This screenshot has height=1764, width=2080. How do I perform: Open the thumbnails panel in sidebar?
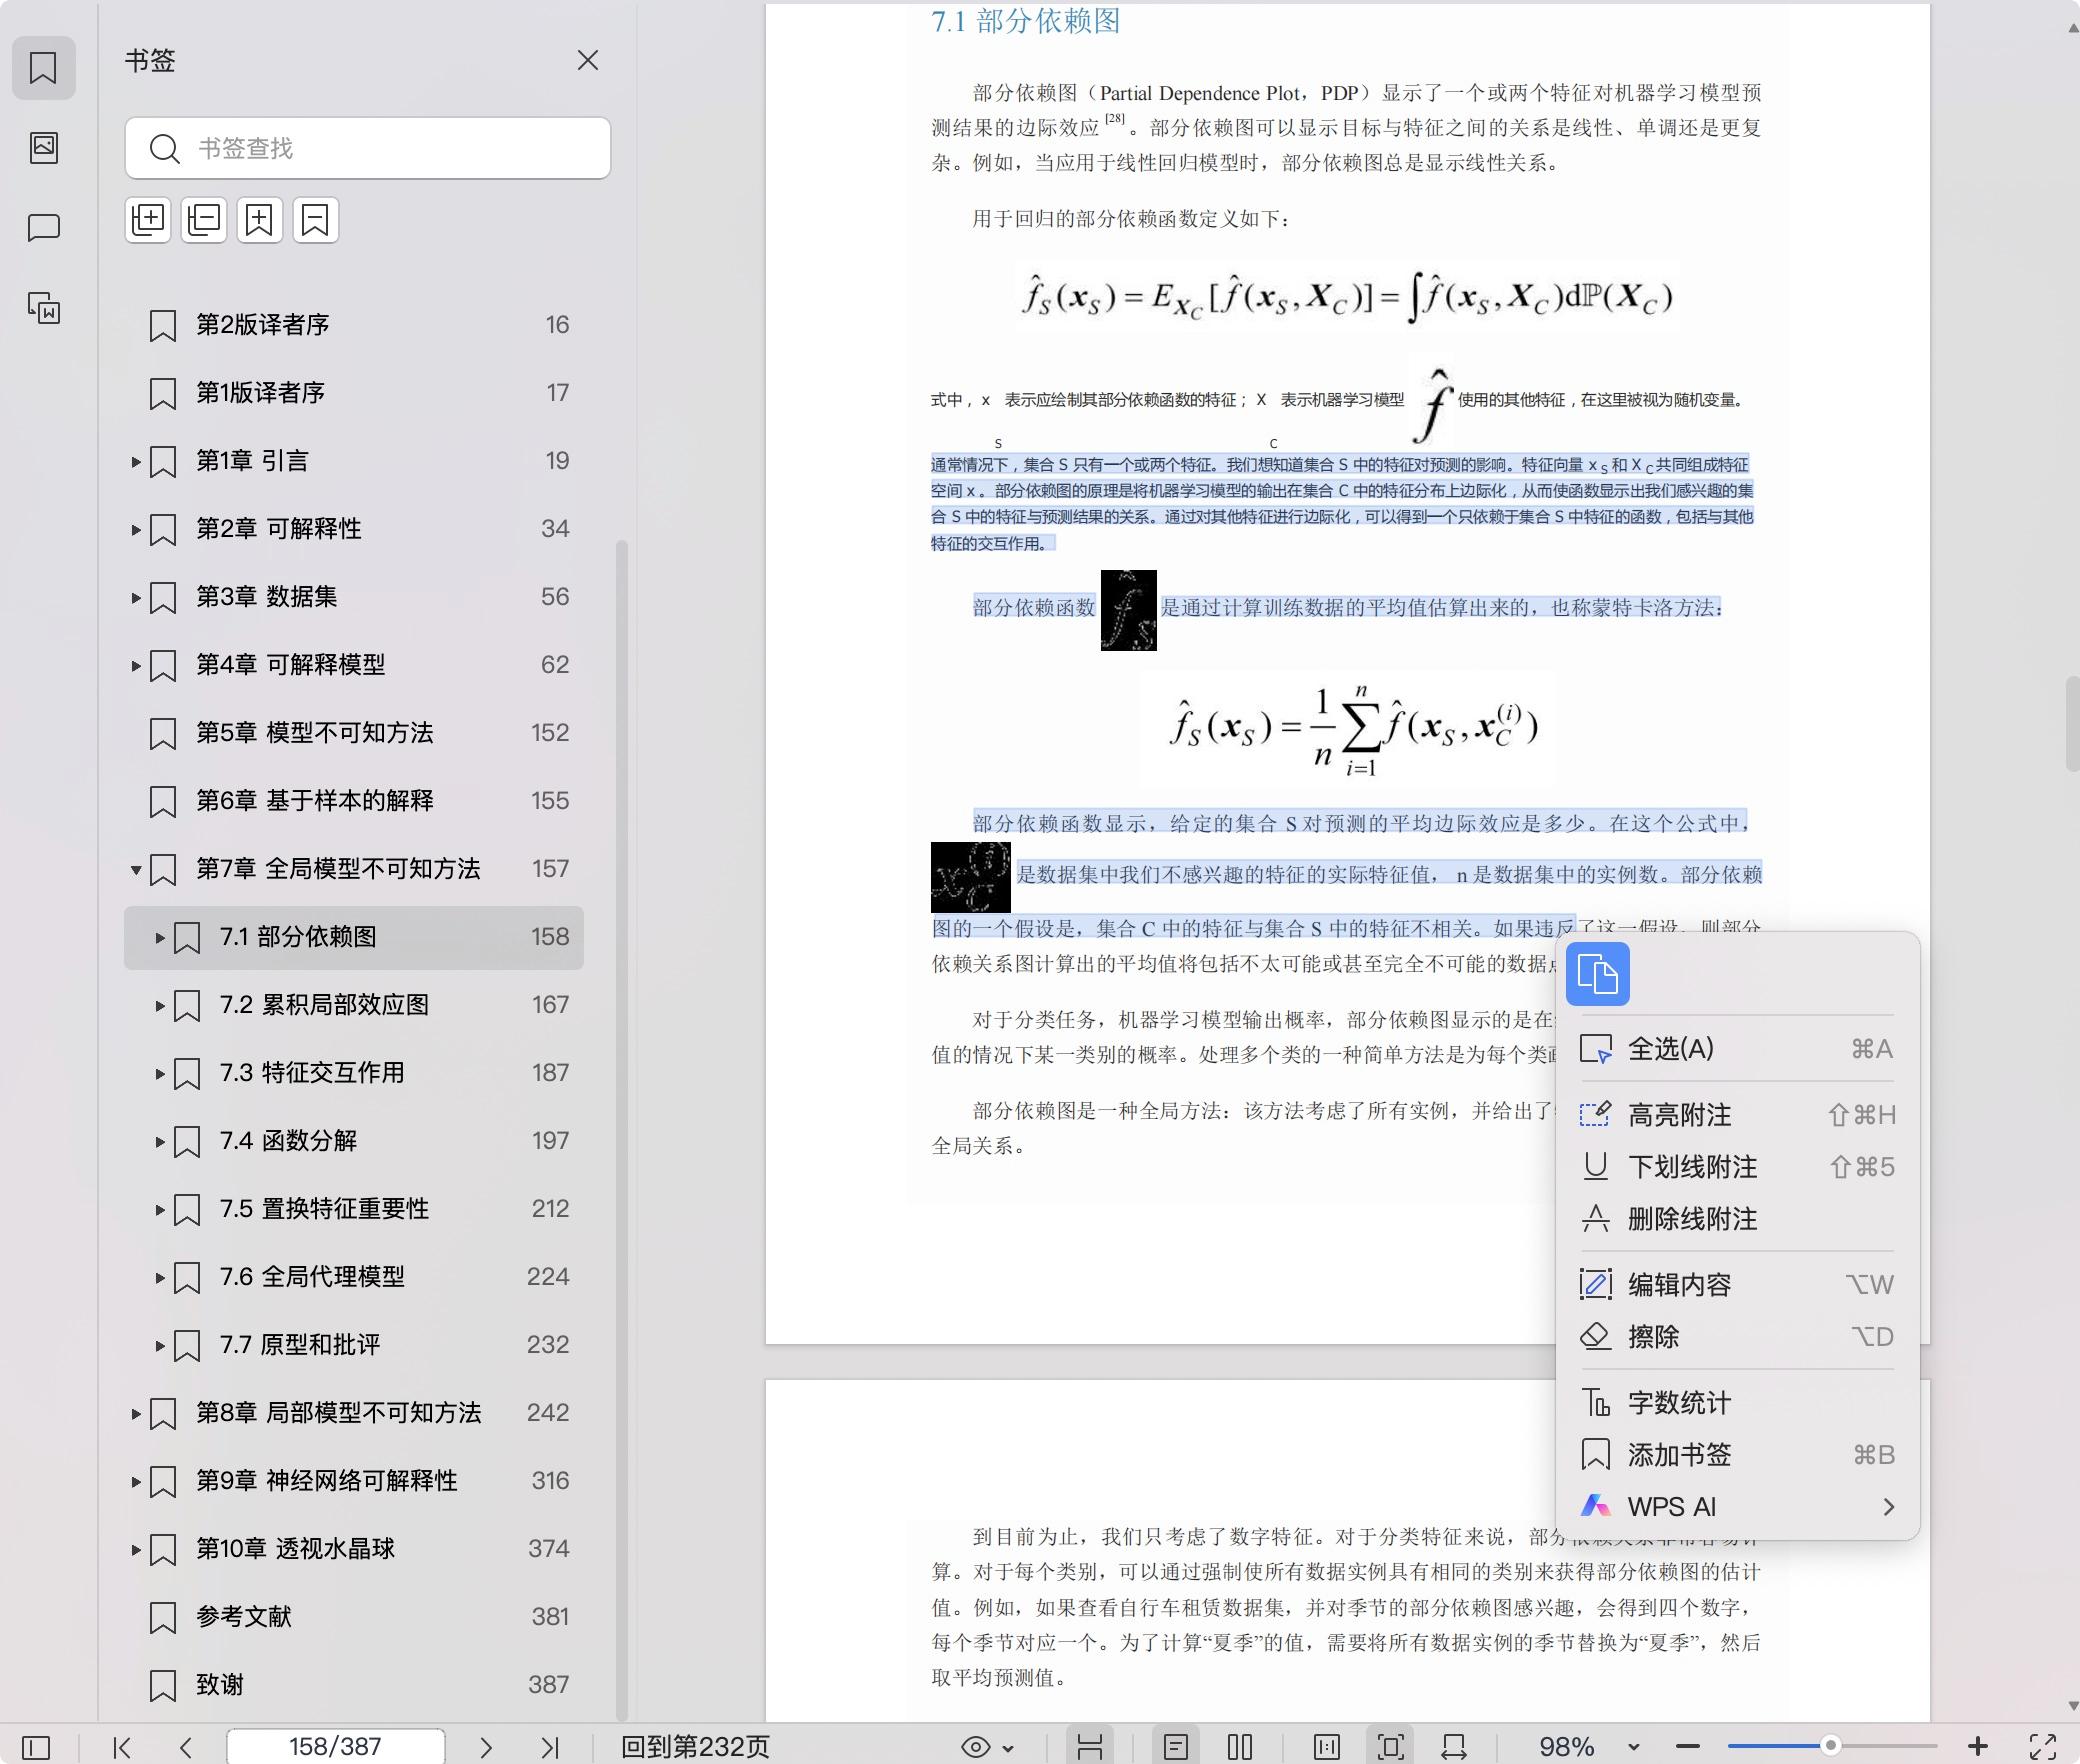point(44,148)
